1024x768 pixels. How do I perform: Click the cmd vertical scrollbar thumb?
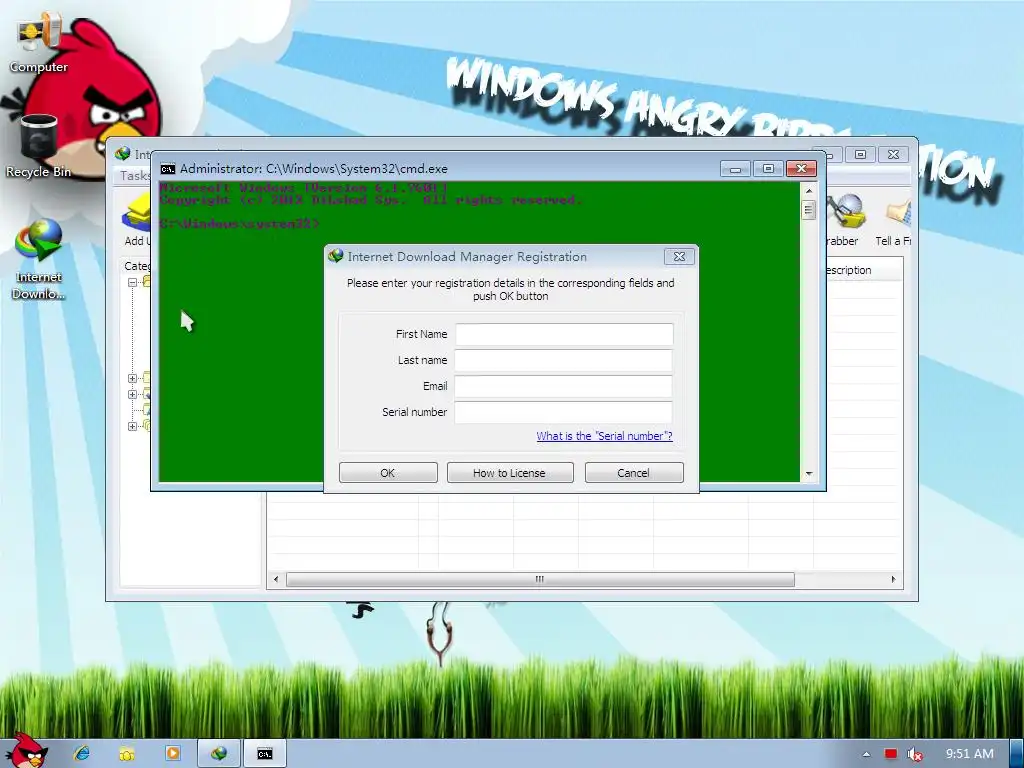[x=809, y=210]
